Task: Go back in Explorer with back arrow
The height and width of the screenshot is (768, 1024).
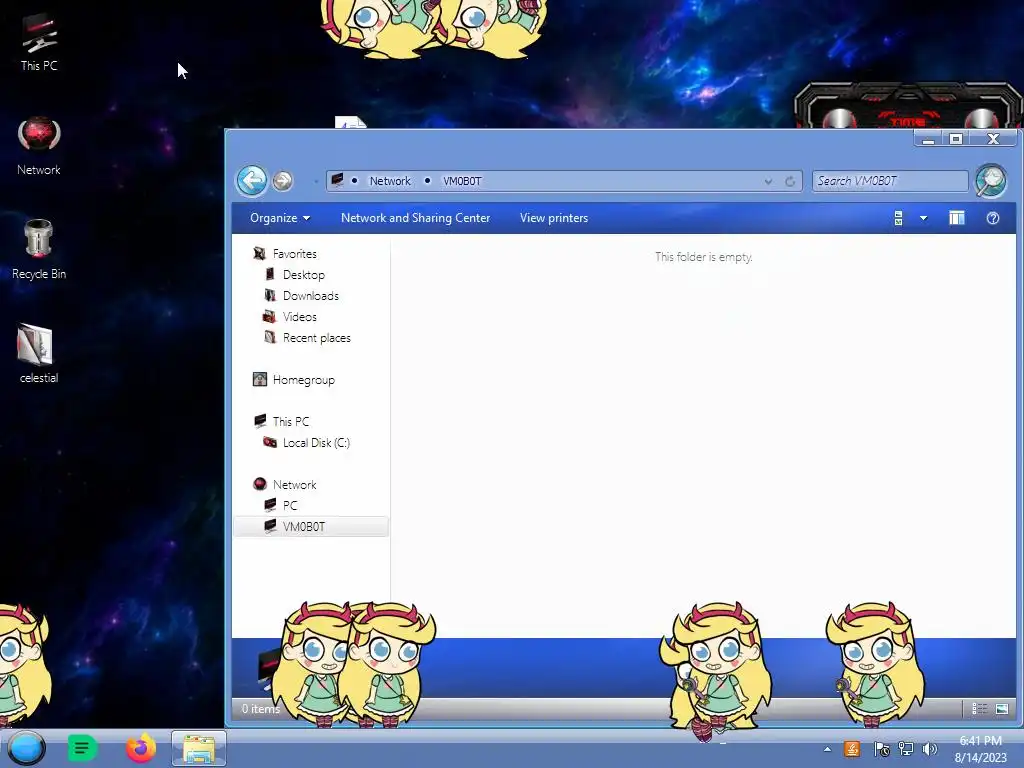Action: [x=251, y=180]
